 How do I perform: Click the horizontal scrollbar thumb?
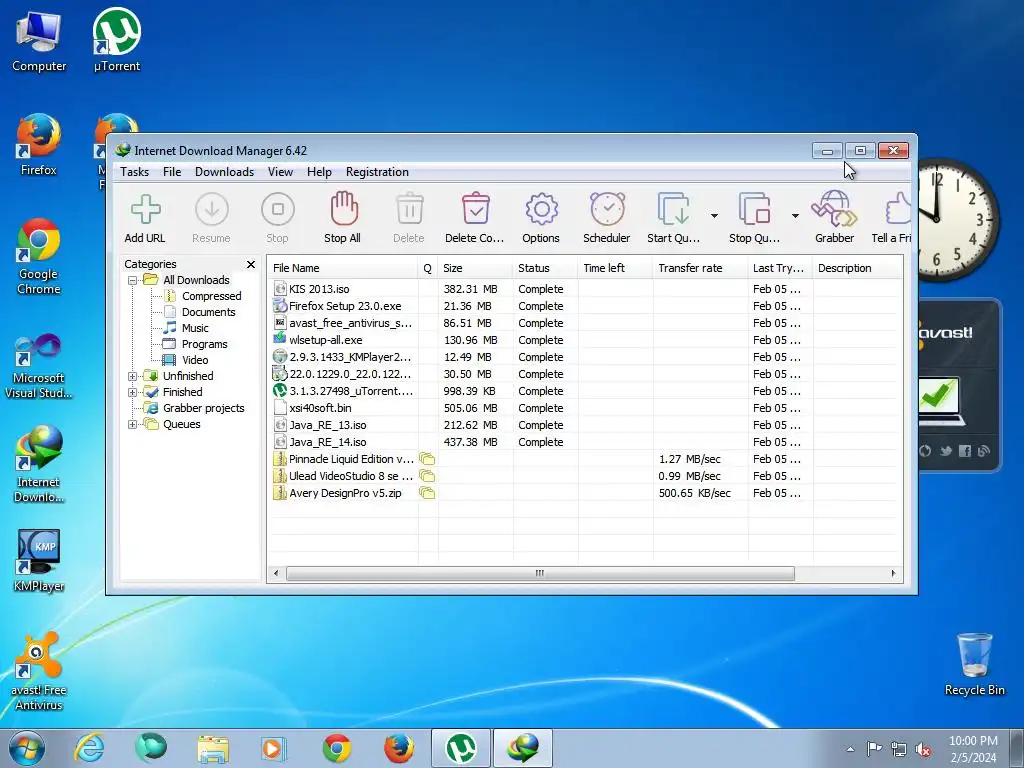pyautogui.click(x=540, y=573)
